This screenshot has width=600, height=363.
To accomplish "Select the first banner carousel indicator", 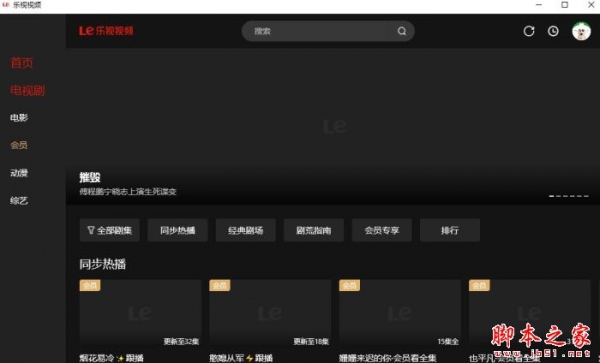I will [552, 196].
